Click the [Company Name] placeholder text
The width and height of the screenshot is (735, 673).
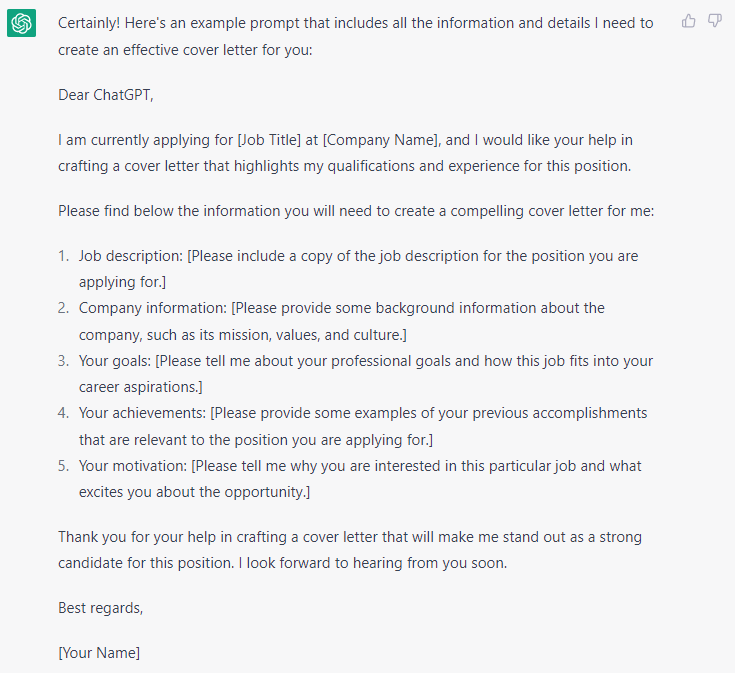point(380,140)
